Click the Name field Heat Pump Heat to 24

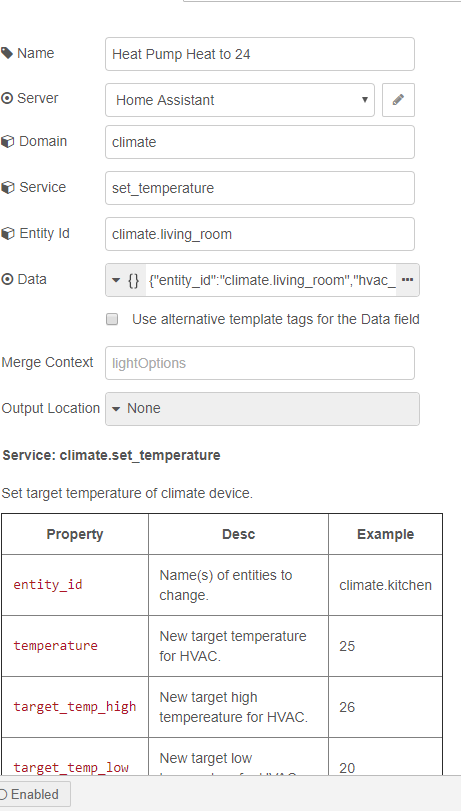(260, 54)
